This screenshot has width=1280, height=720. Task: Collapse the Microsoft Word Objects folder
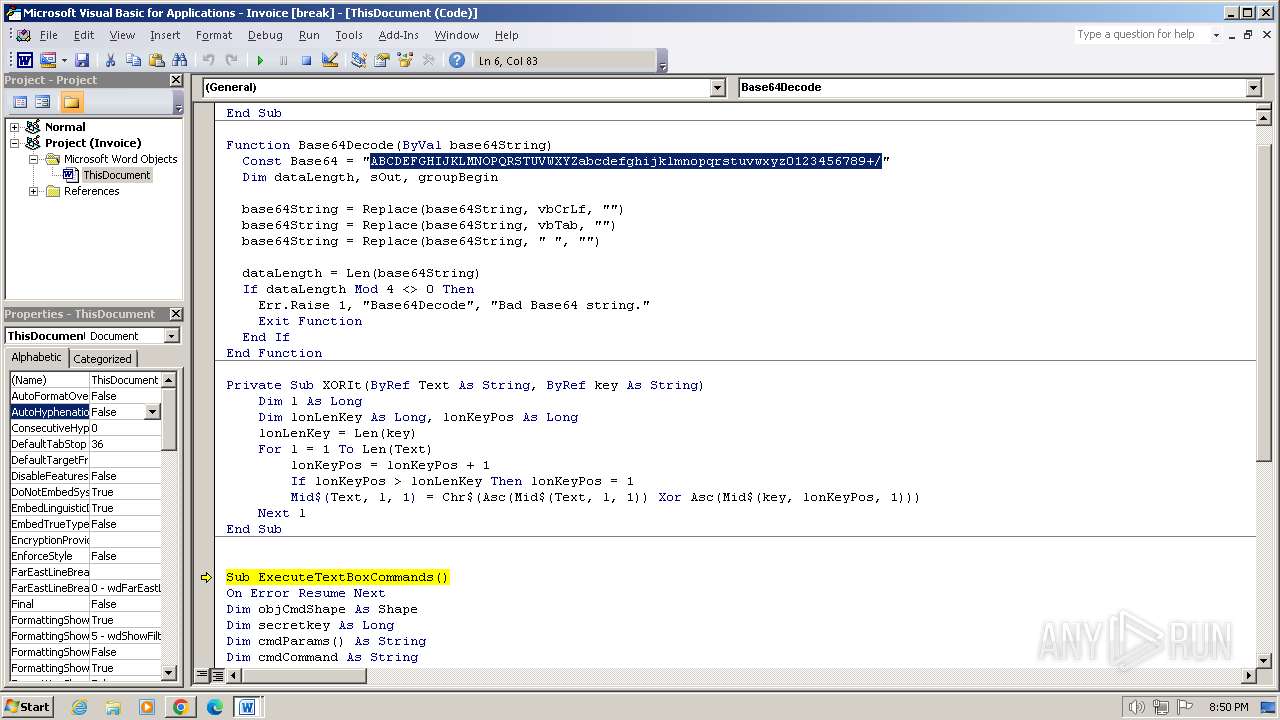pos(34,159)
